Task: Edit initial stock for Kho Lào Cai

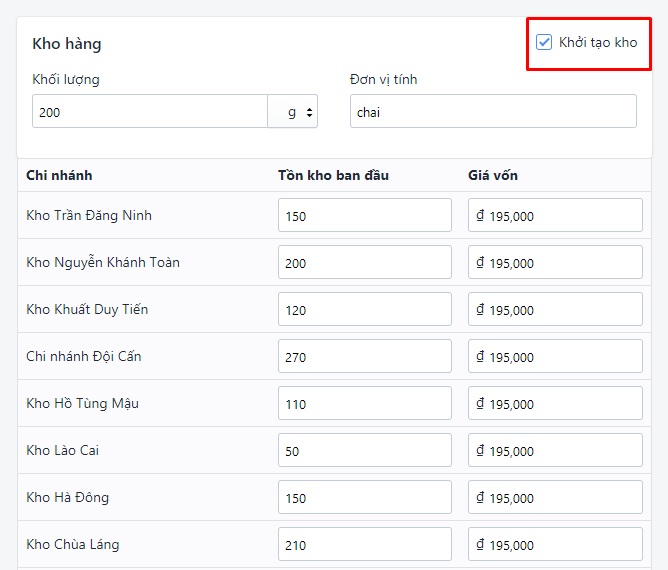Action: 365,450
